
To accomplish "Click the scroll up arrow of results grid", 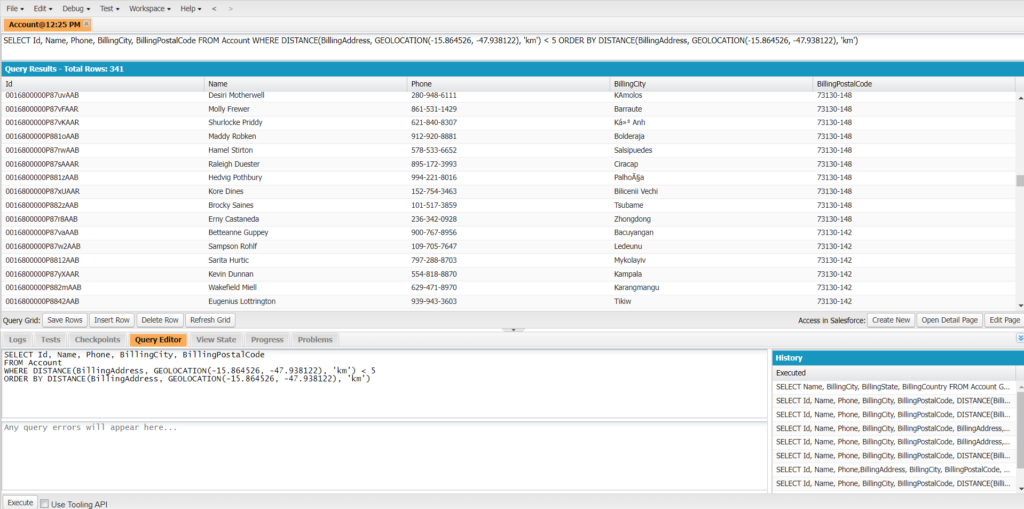I will pyautogui.click(x=1019, y=97).
